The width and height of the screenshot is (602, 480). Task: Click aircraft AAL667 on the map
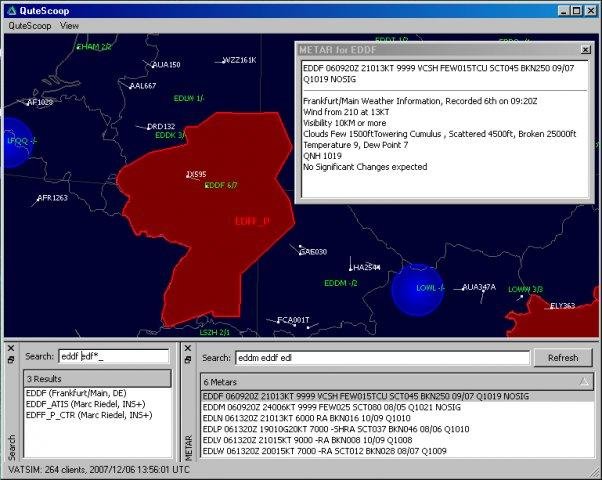click(142, 86)
